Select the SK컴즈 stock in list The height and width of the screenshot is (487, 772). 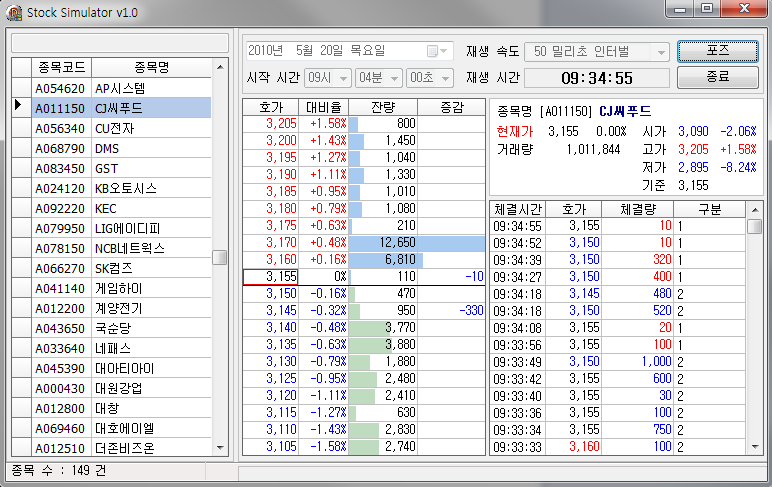click(150, 268)
